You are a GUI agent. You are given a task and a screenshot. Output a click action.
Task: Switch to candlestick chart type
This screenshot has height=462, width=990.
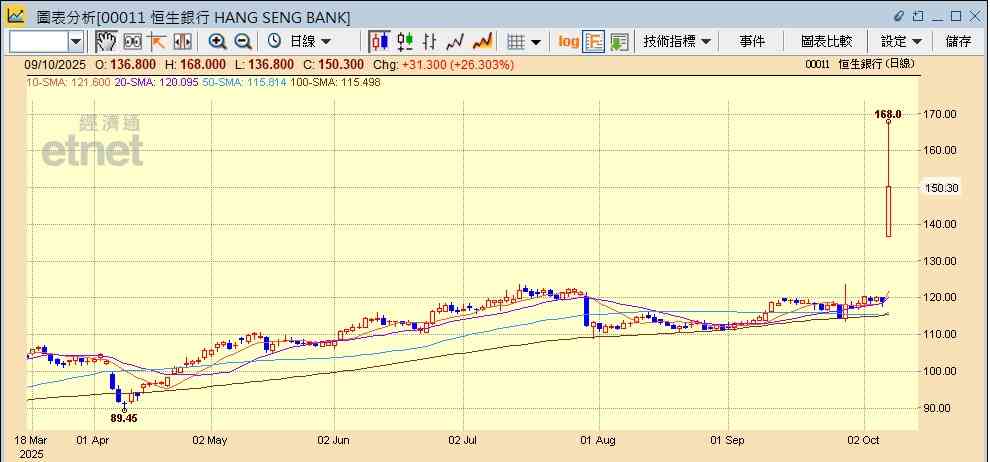pos(379,41)
